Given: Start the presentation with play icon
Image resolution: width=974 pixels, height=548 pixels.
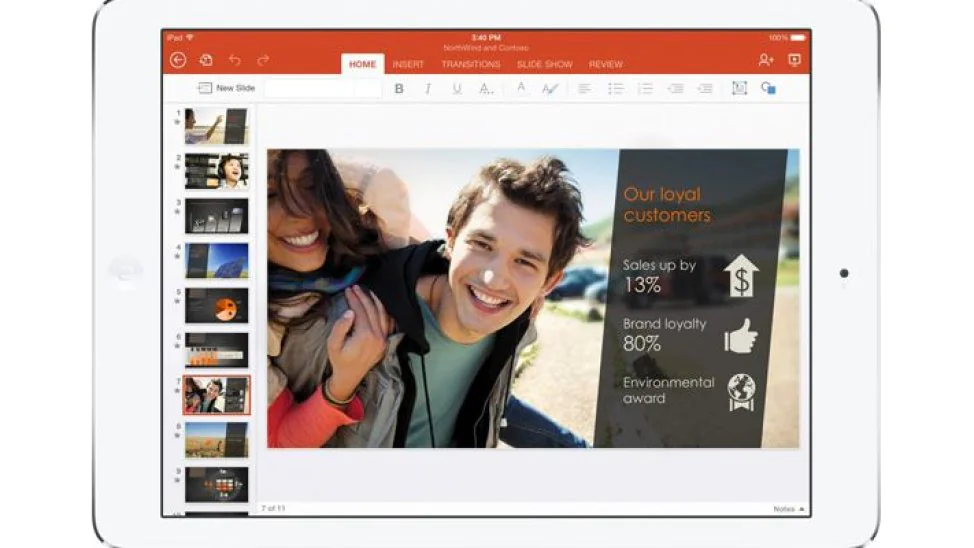Looking at the screenshot, I should click(794, 60).
